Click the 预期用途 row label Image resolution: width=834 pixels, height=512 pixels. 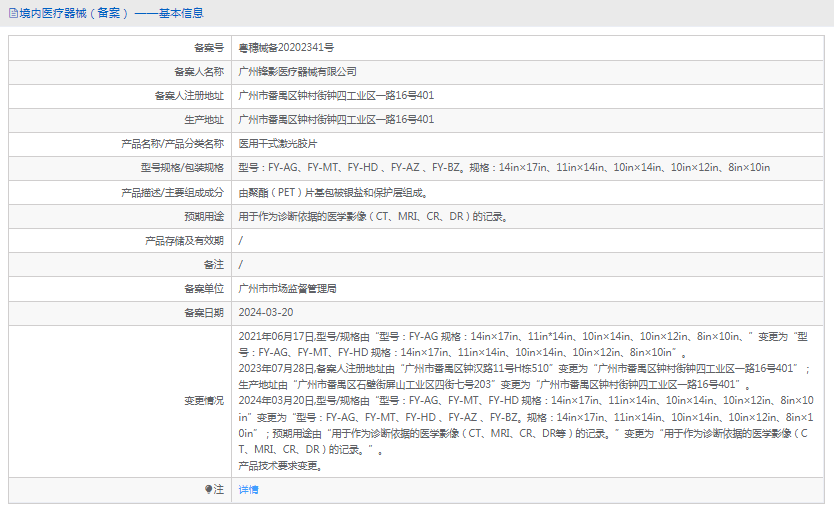[x=204, y=216]
